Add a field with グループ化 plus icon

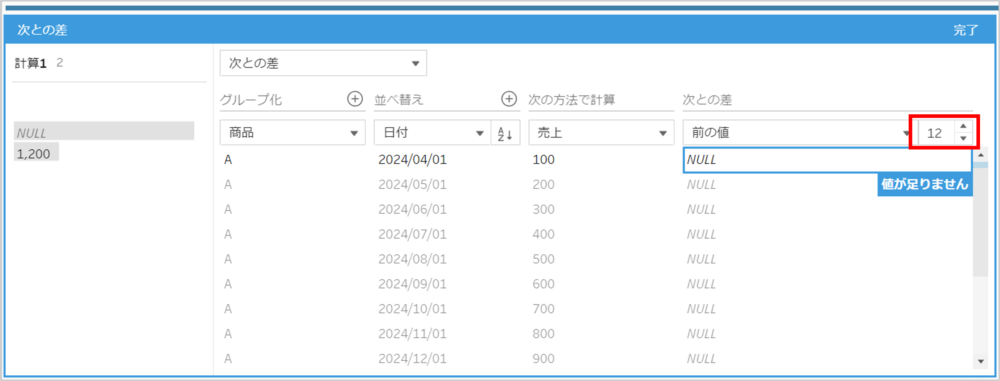click(x=354, y=99)
